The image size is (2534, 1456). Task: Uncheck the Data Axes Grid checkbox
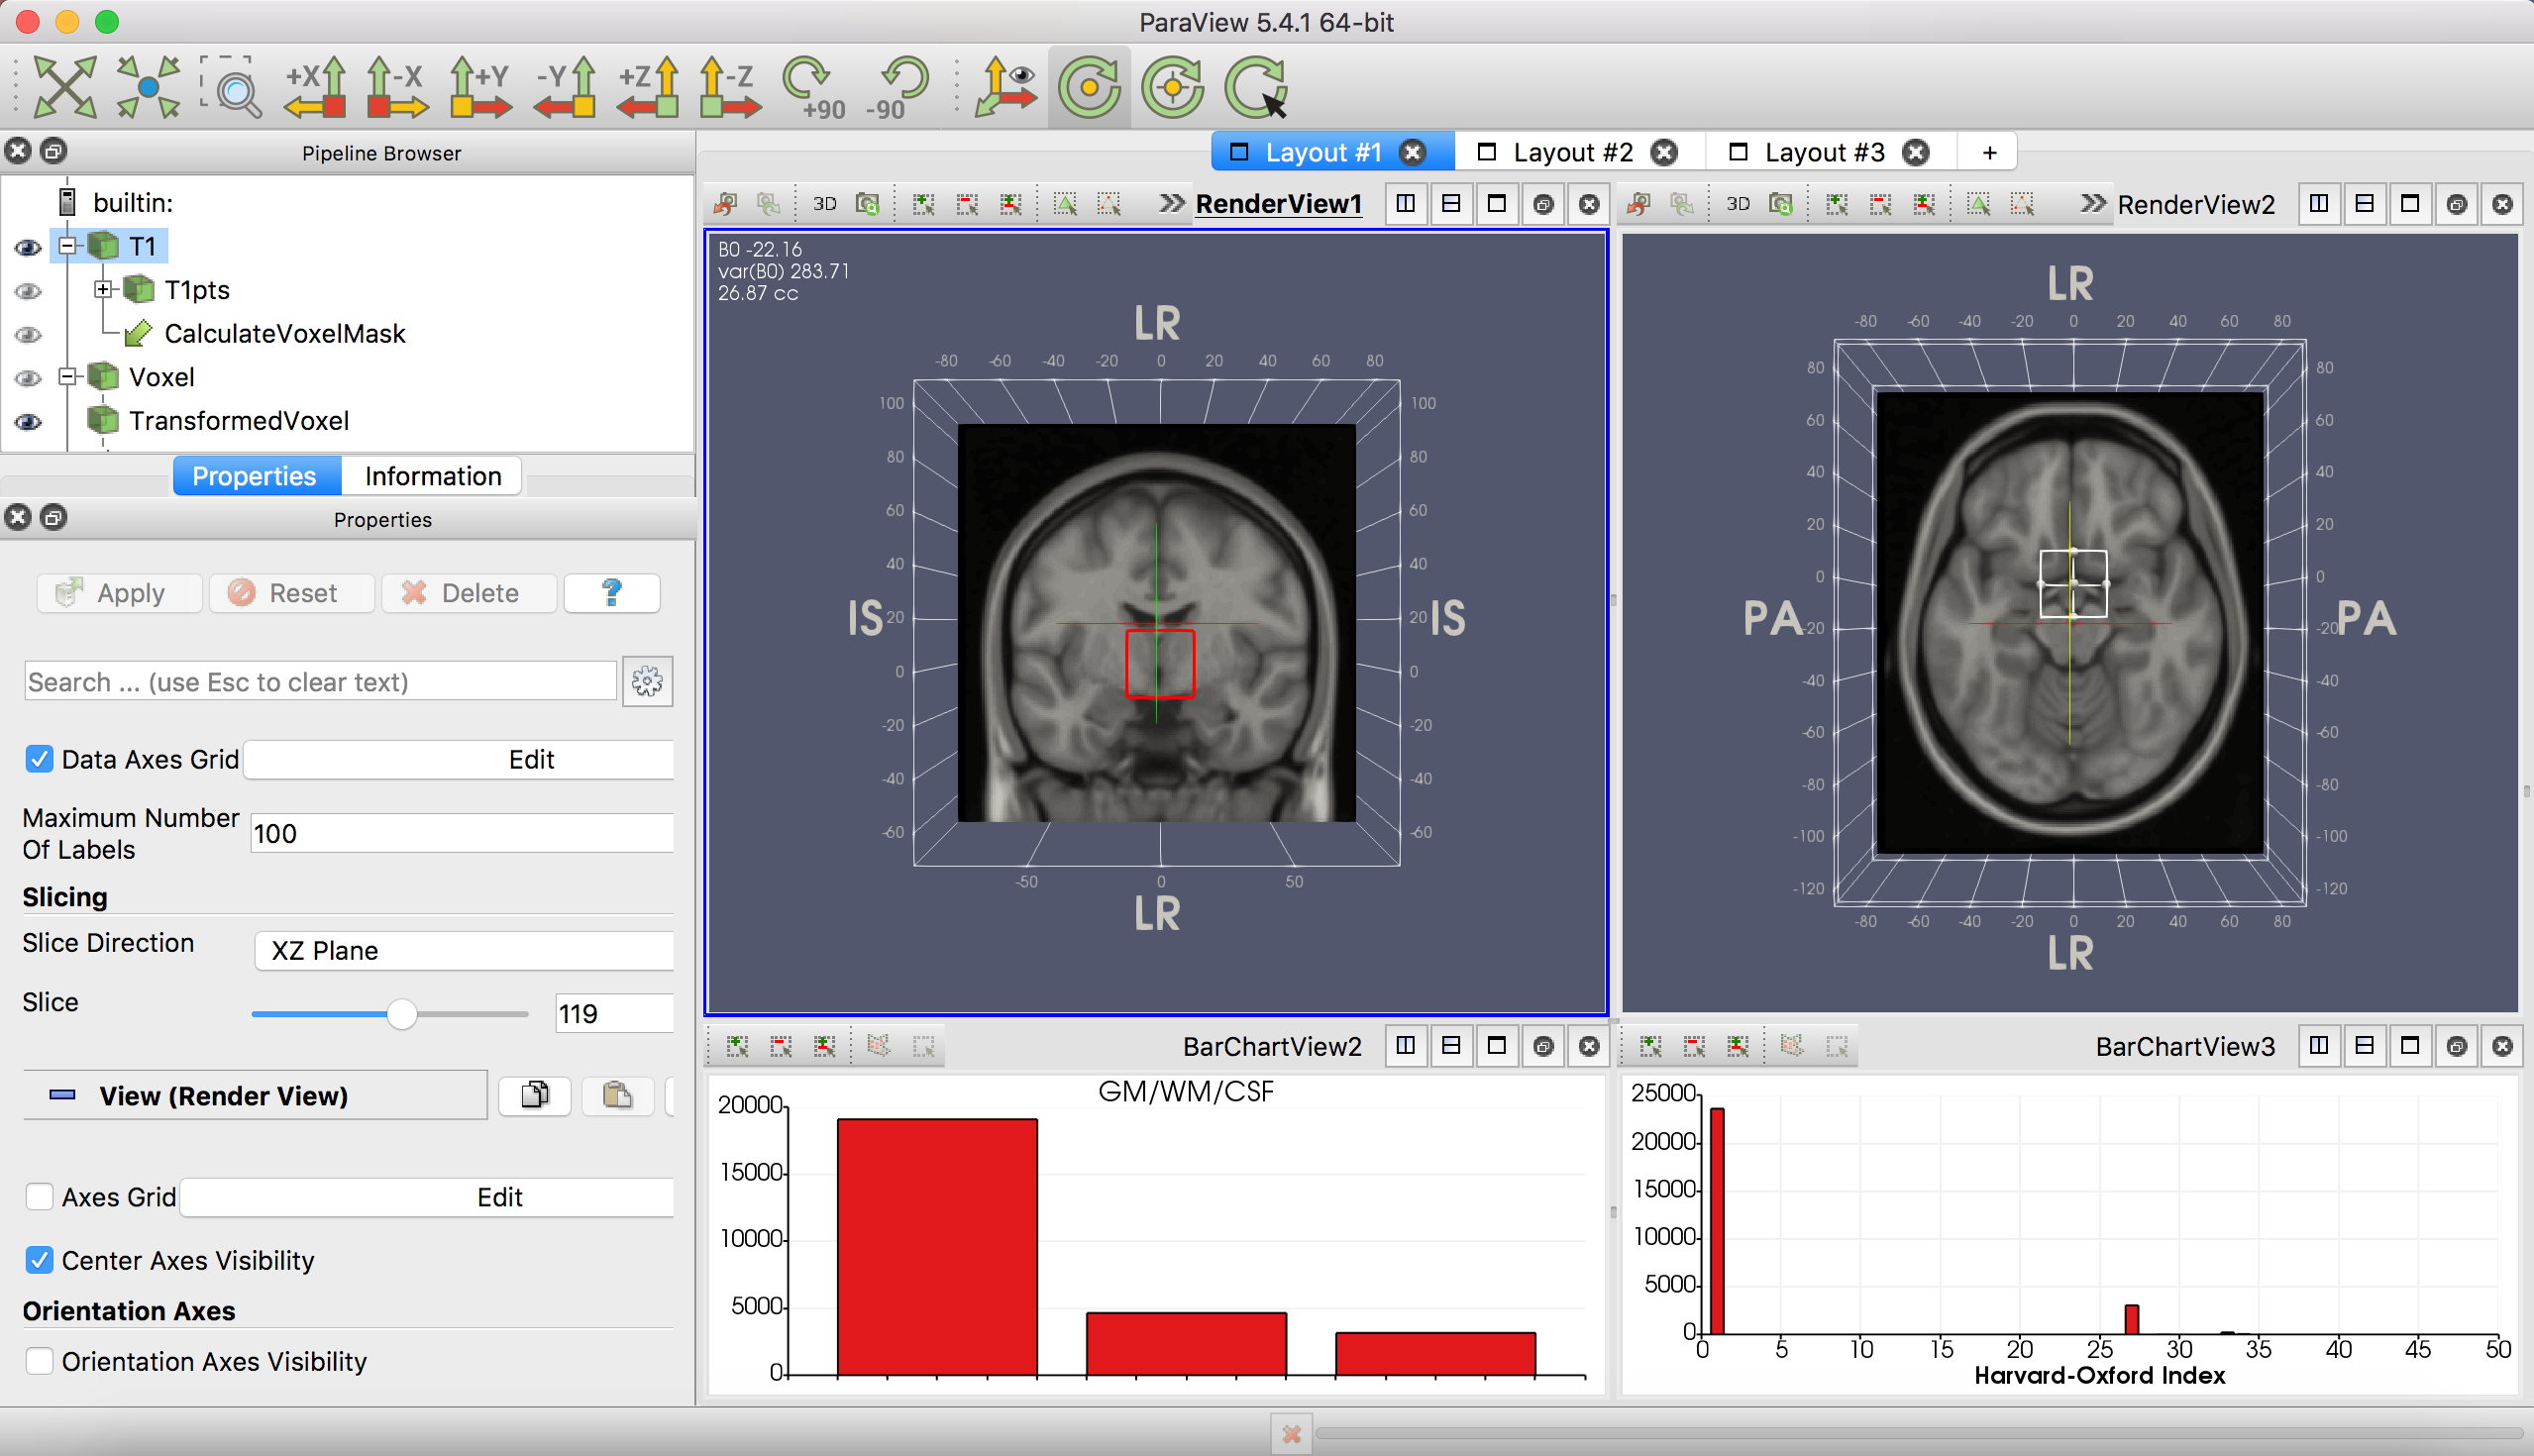[39, 759]
